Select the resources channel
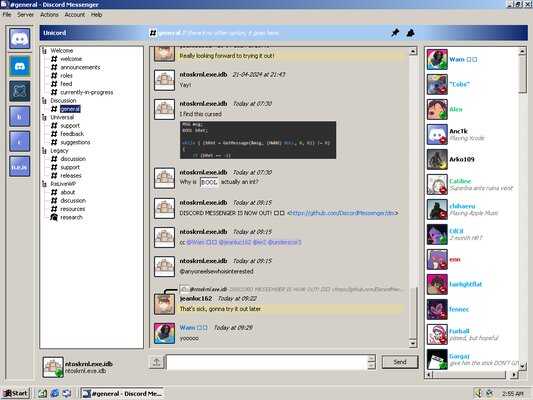Image resolution: width=533 pixels, height=400 pixels. pos(73,209)
